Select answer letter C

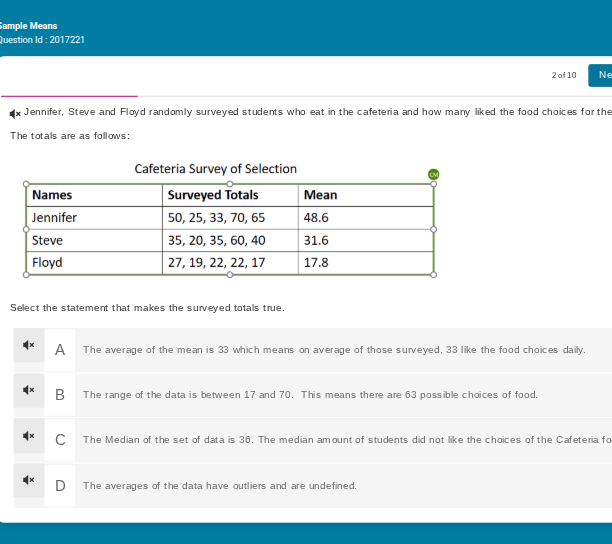point(60,440)
